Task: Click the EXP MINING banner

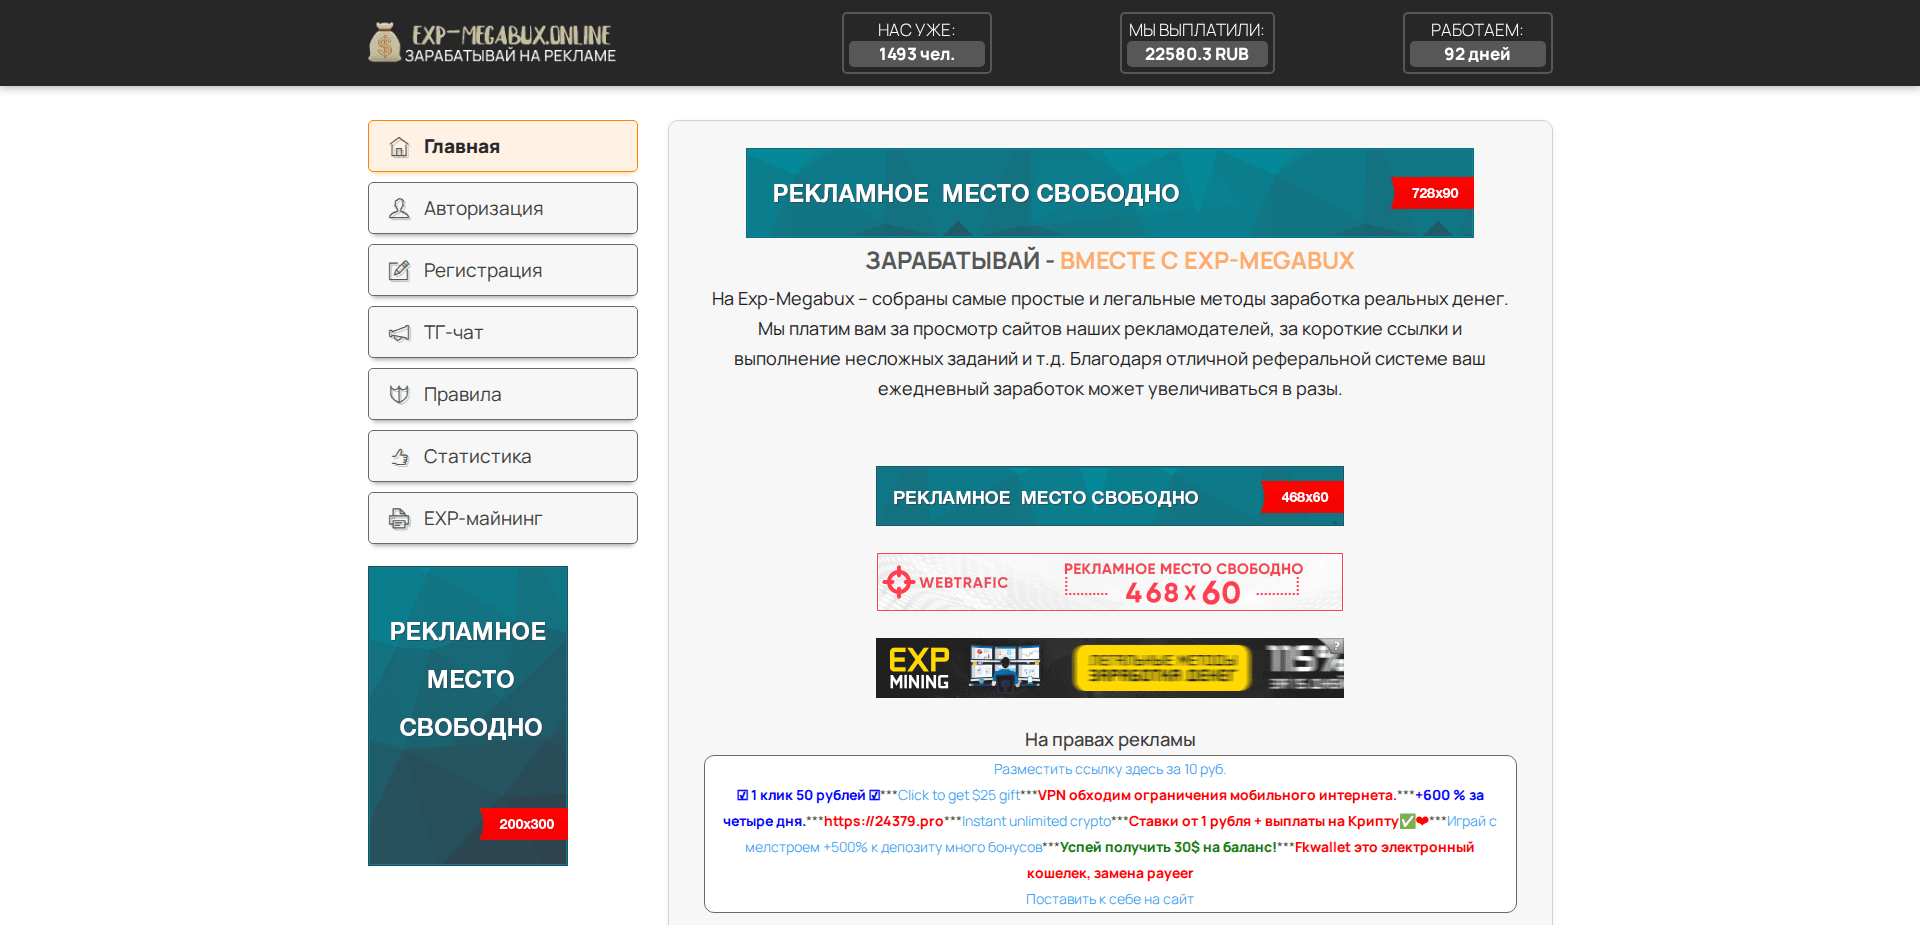Action: [x=1109, y=667]
